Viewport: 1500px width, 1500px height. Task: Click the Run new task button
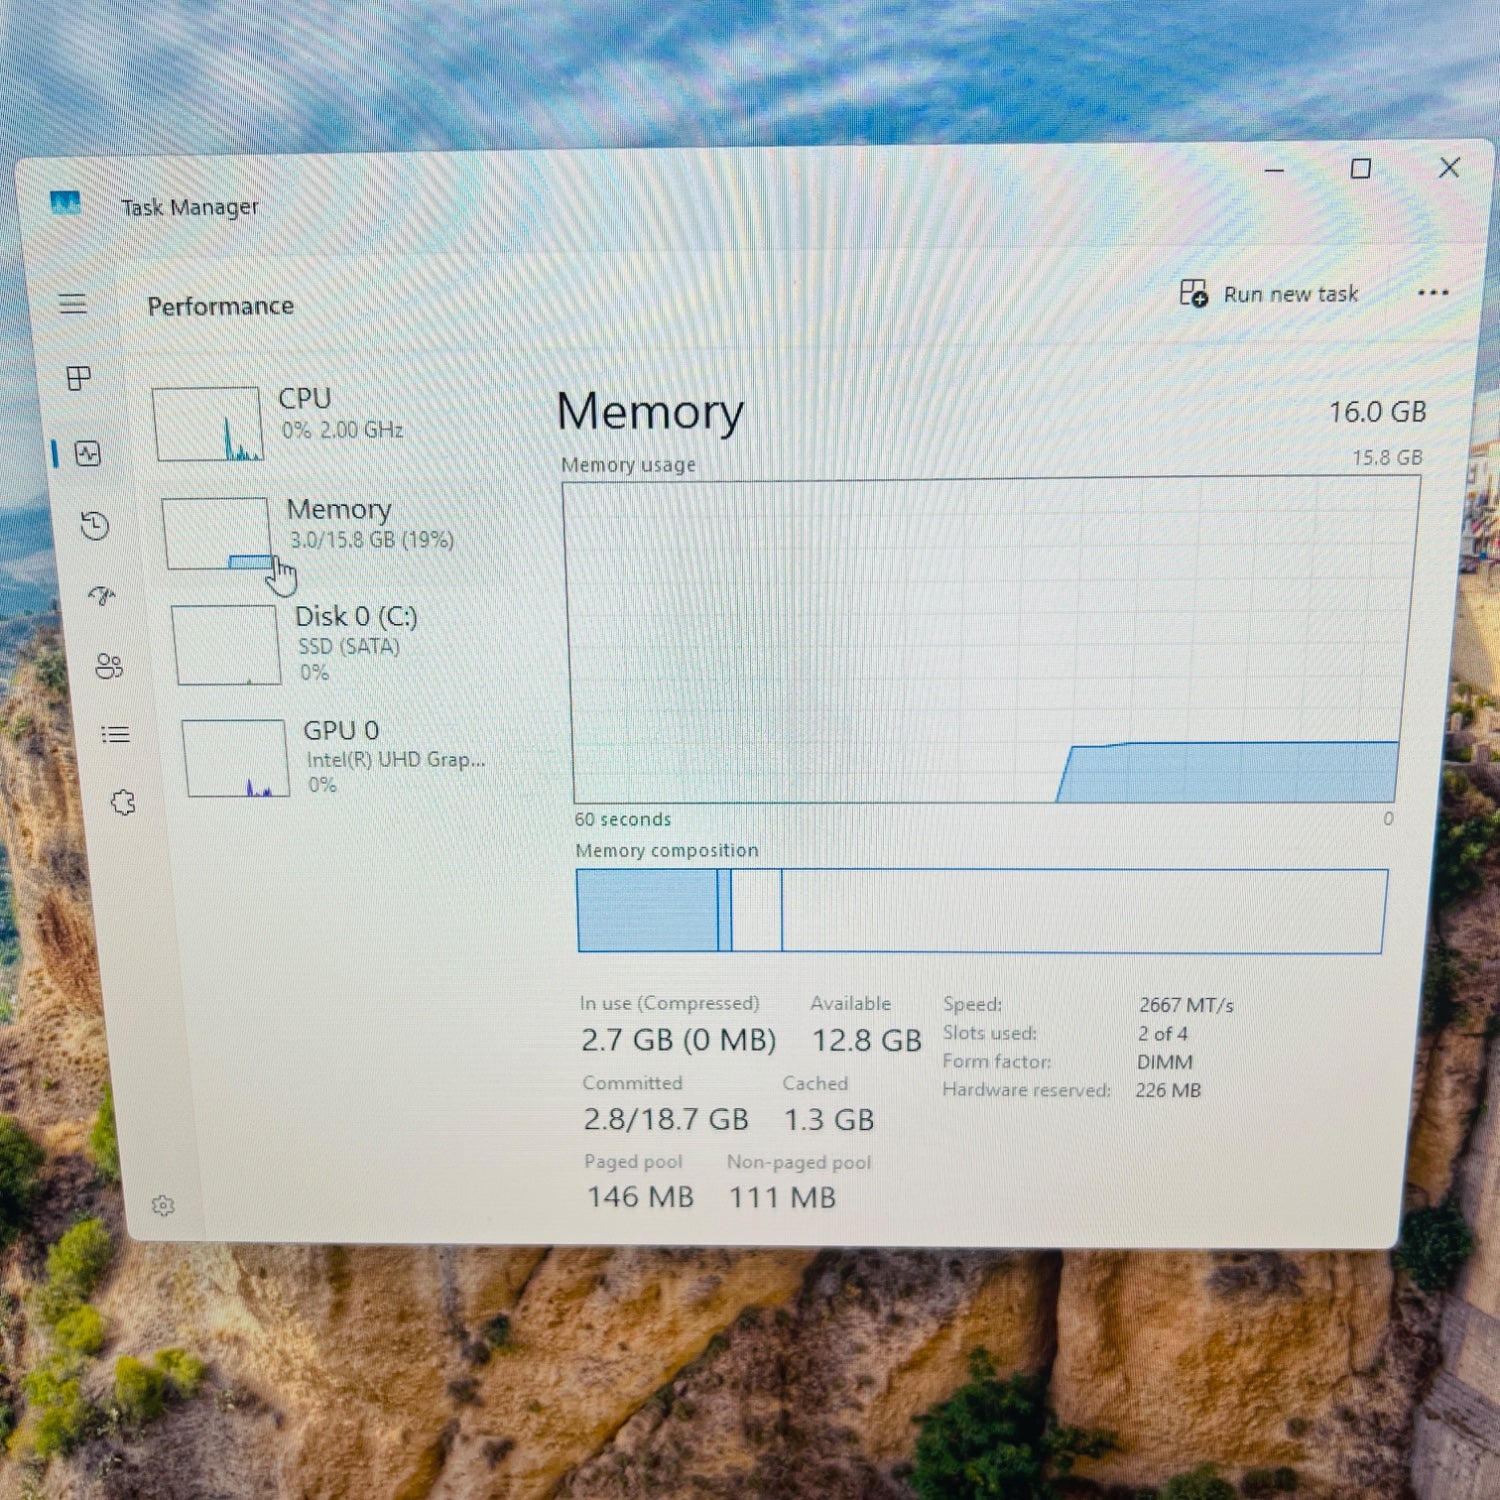tap(1269, 294)
